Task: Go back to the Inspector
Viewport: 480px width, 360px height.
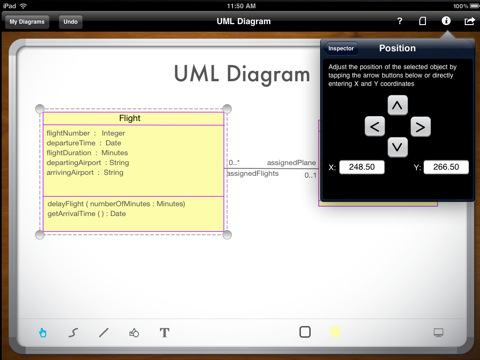Action: tap(341, 48)
